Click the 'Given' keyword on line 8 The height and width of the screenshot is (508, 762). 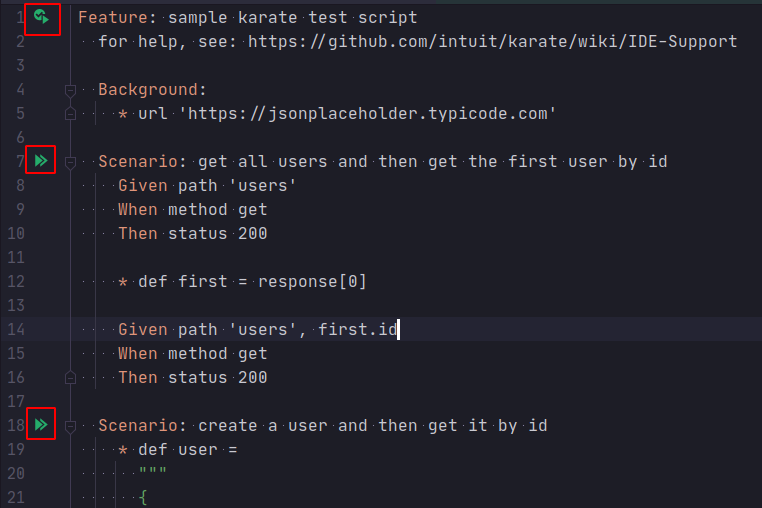(x=142, y=186)
